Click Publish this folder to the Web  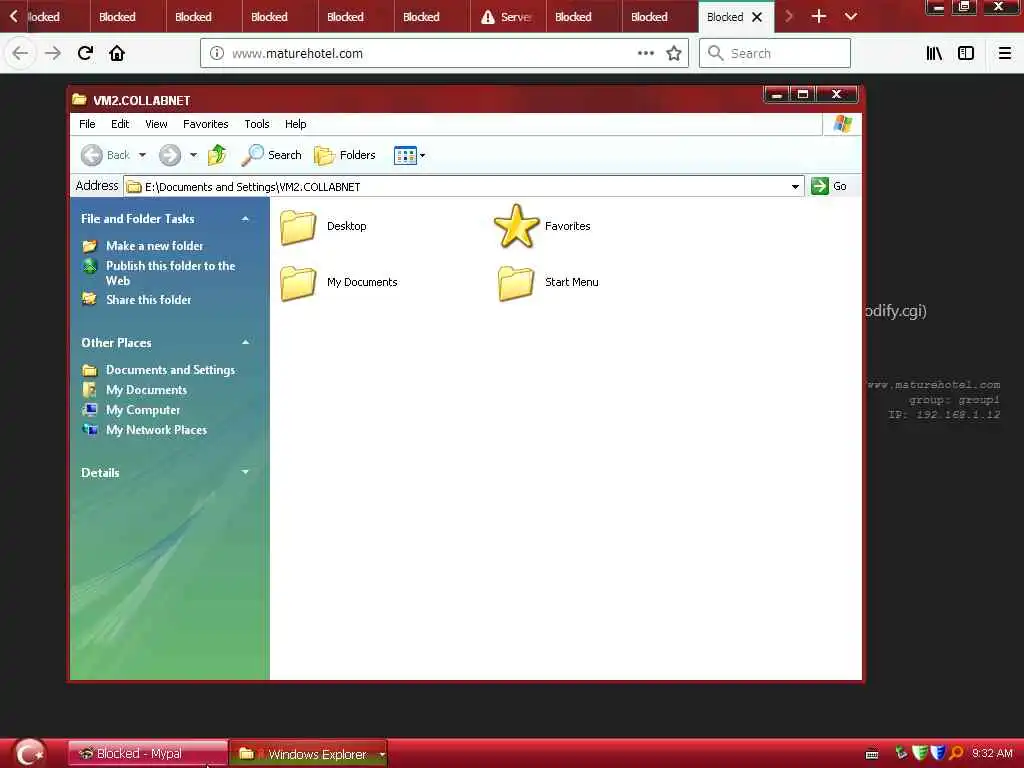[170, 273]
